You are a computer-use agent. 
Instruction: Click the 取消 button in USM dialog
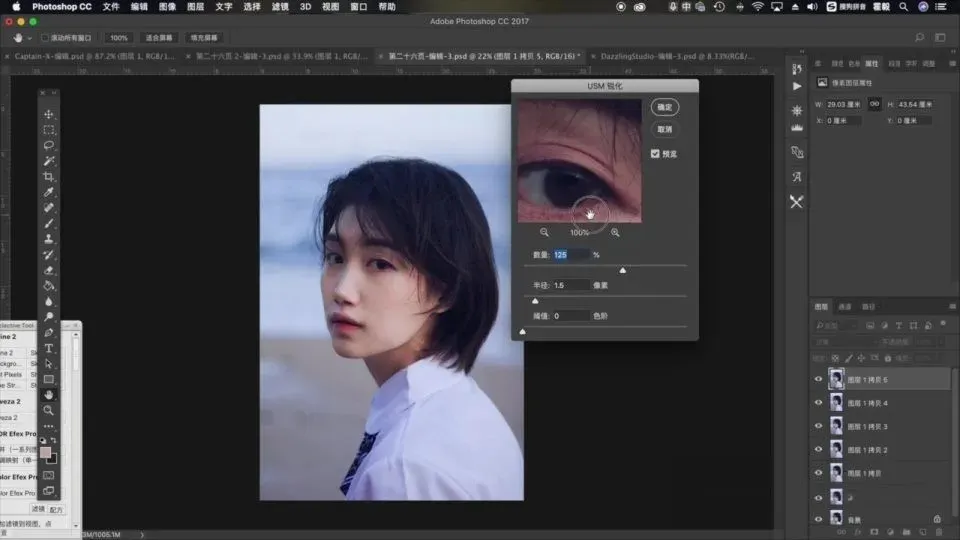click(664, 129)
